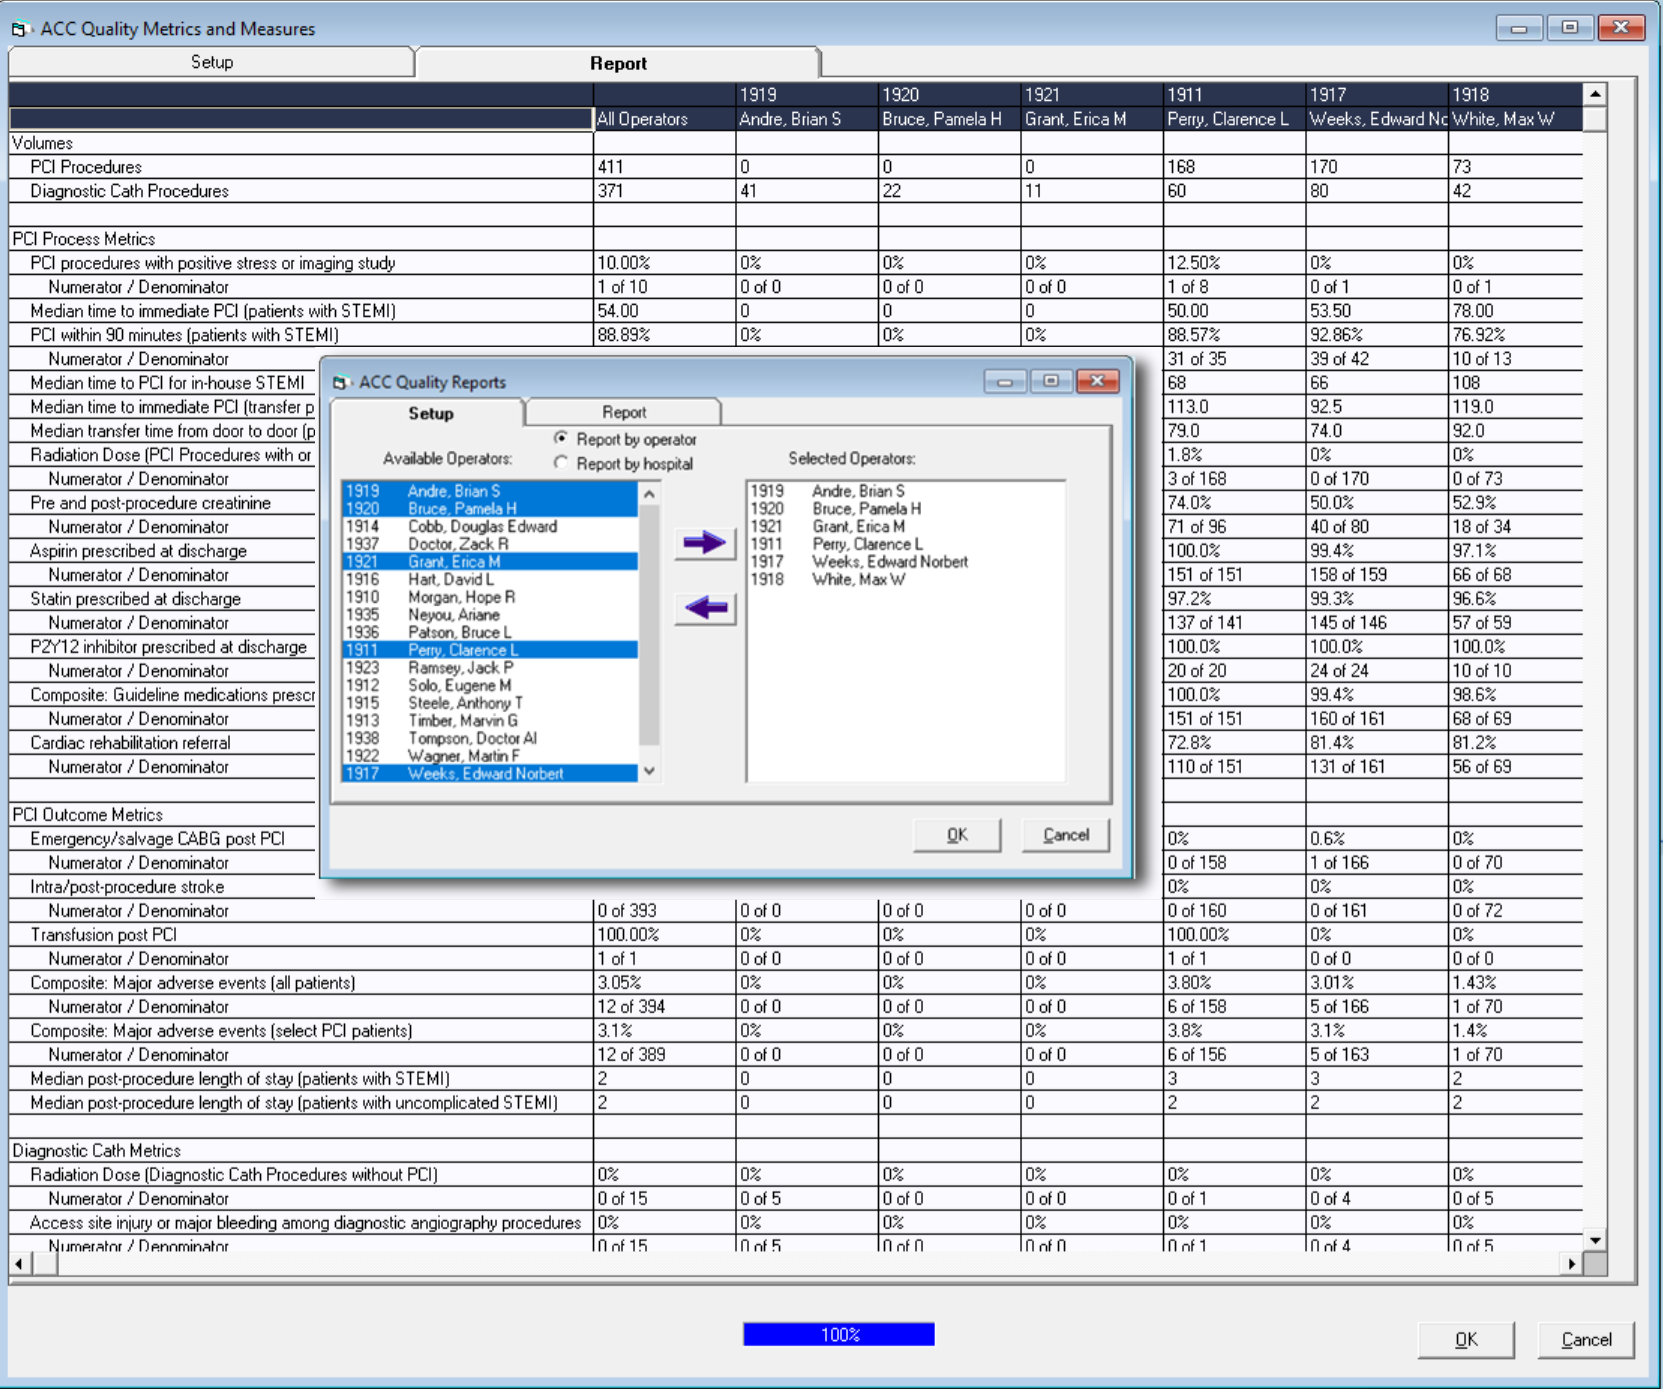Switch to Setup tab in ACC Quality Reports dialog
This screenshot has width=1663, height=1389.
tap(430, 413)
